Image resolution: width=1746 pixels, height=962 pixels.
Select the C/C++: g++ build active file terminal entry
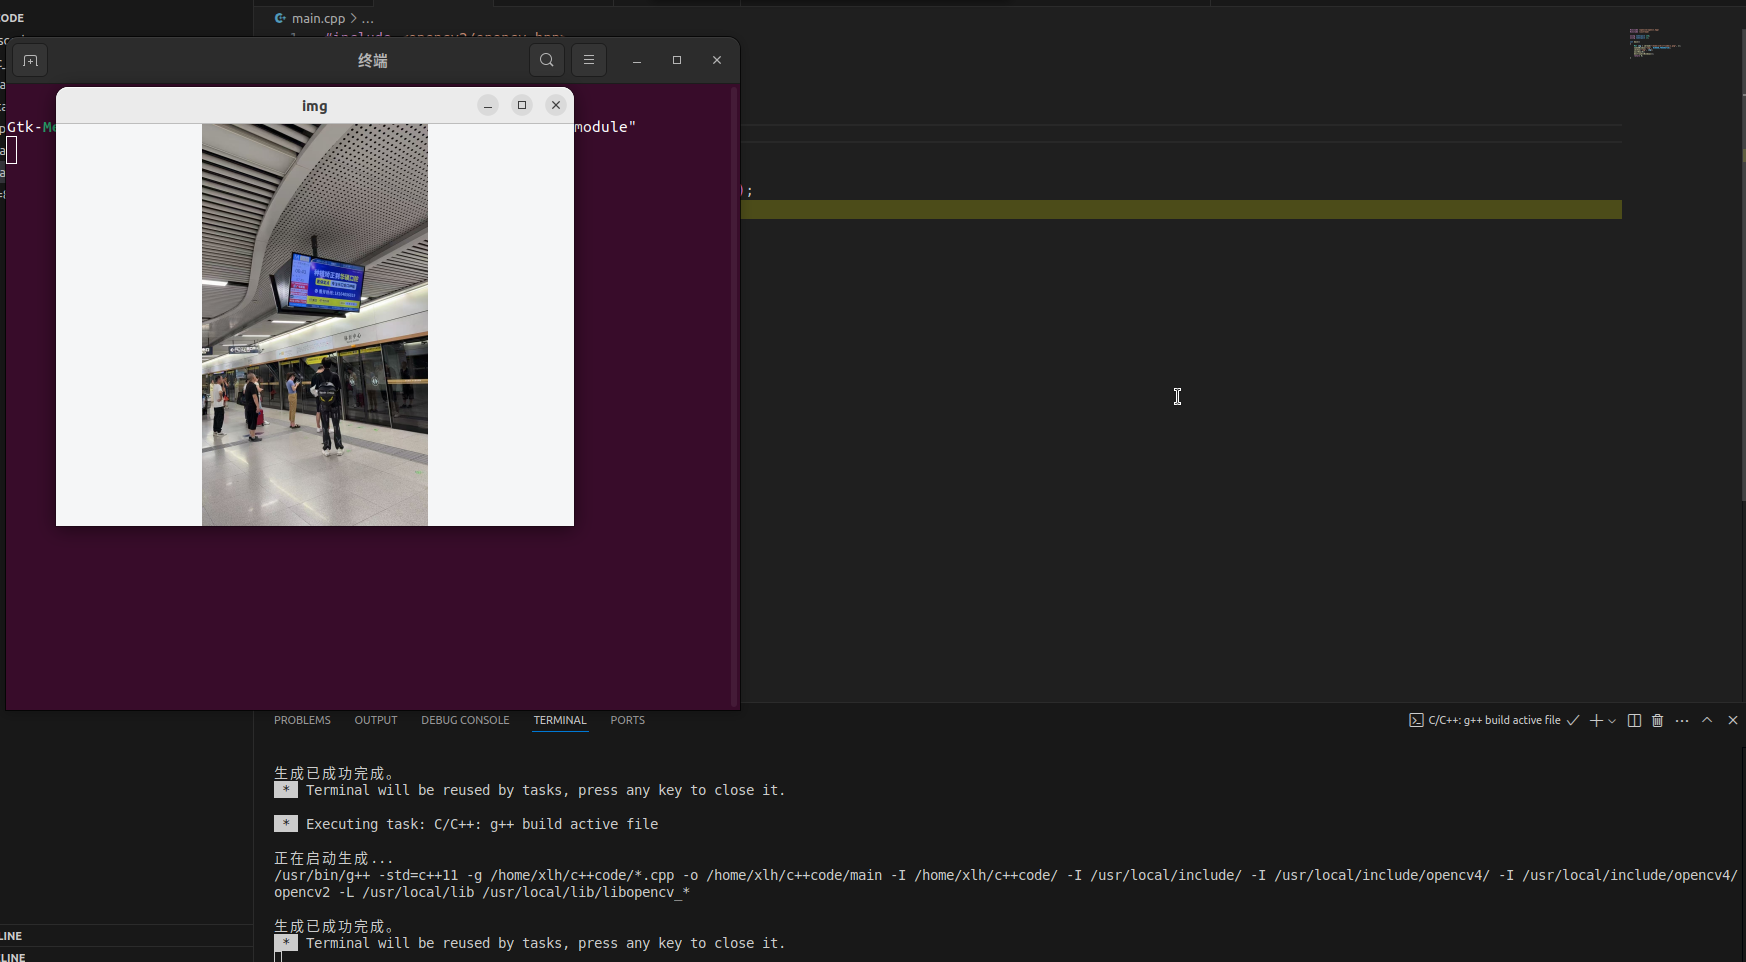tap(1494, 721)
